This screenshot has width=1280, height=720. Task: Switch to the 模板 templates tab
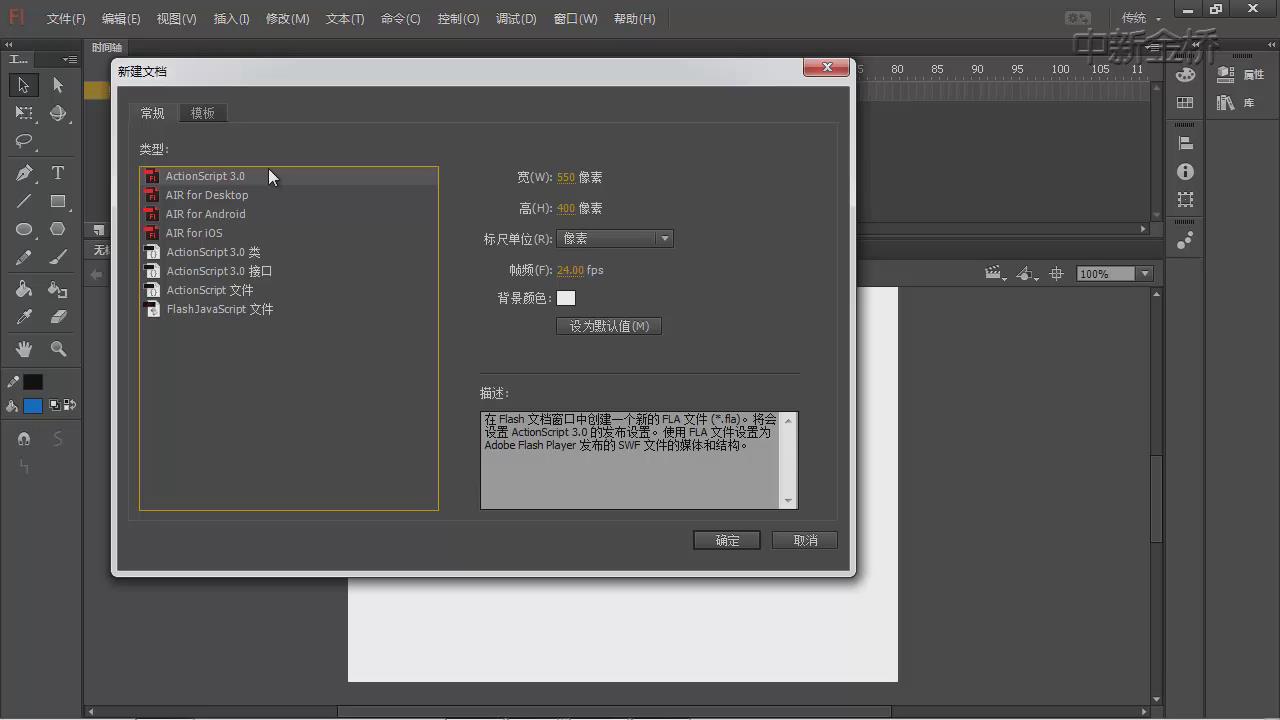point(203,113)
